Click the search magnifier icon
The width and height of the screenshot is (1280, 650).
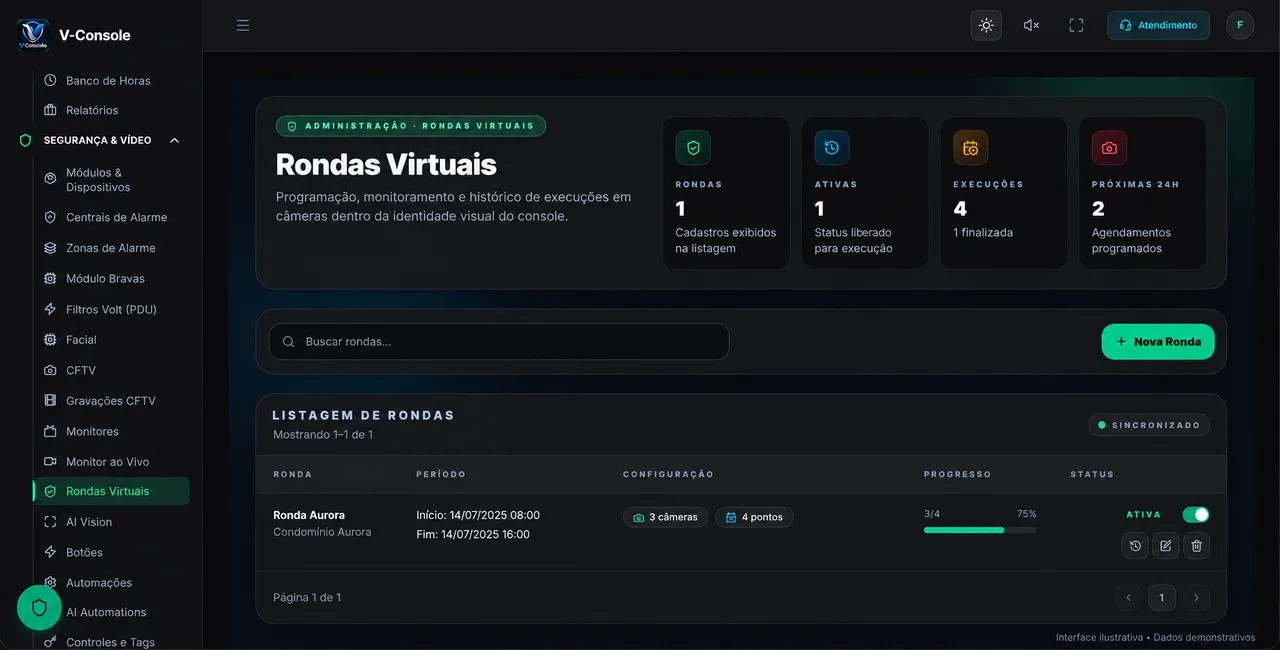coord(289,341)
